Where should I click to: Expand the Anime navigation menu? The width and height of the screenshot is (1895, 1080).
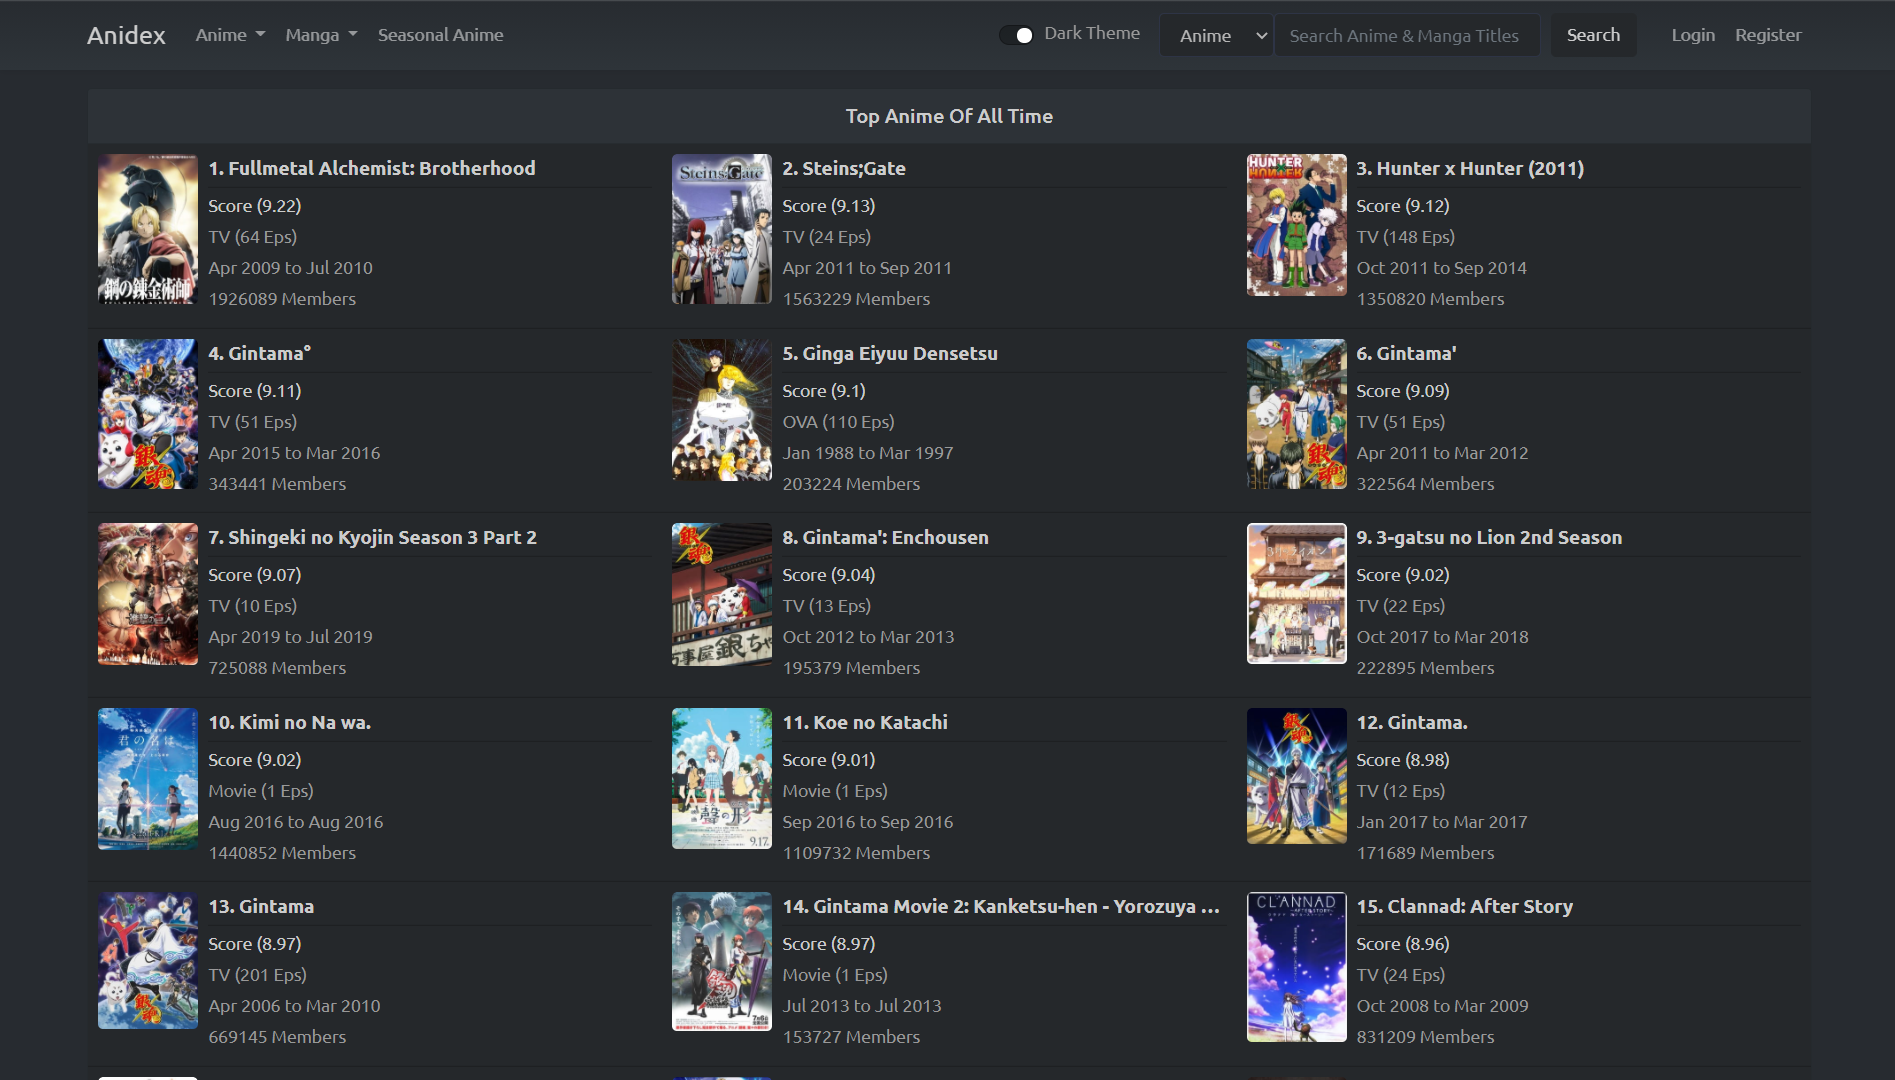pyautogui.click(x=230, y=35)
